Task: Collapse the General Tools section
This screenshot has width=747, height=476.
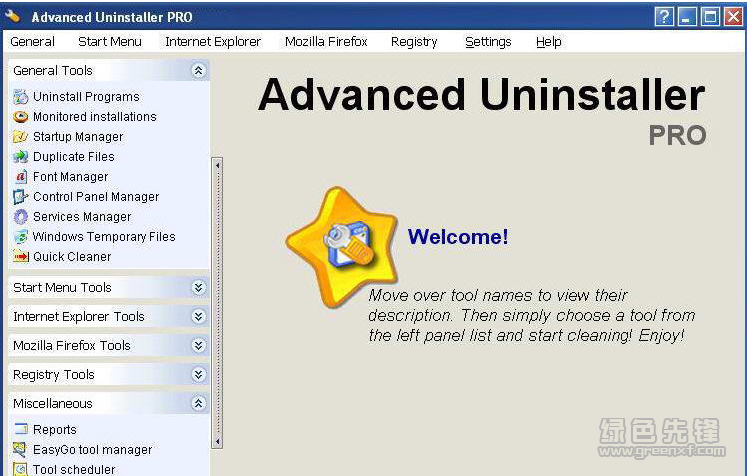Action: [x=198, y=71]
